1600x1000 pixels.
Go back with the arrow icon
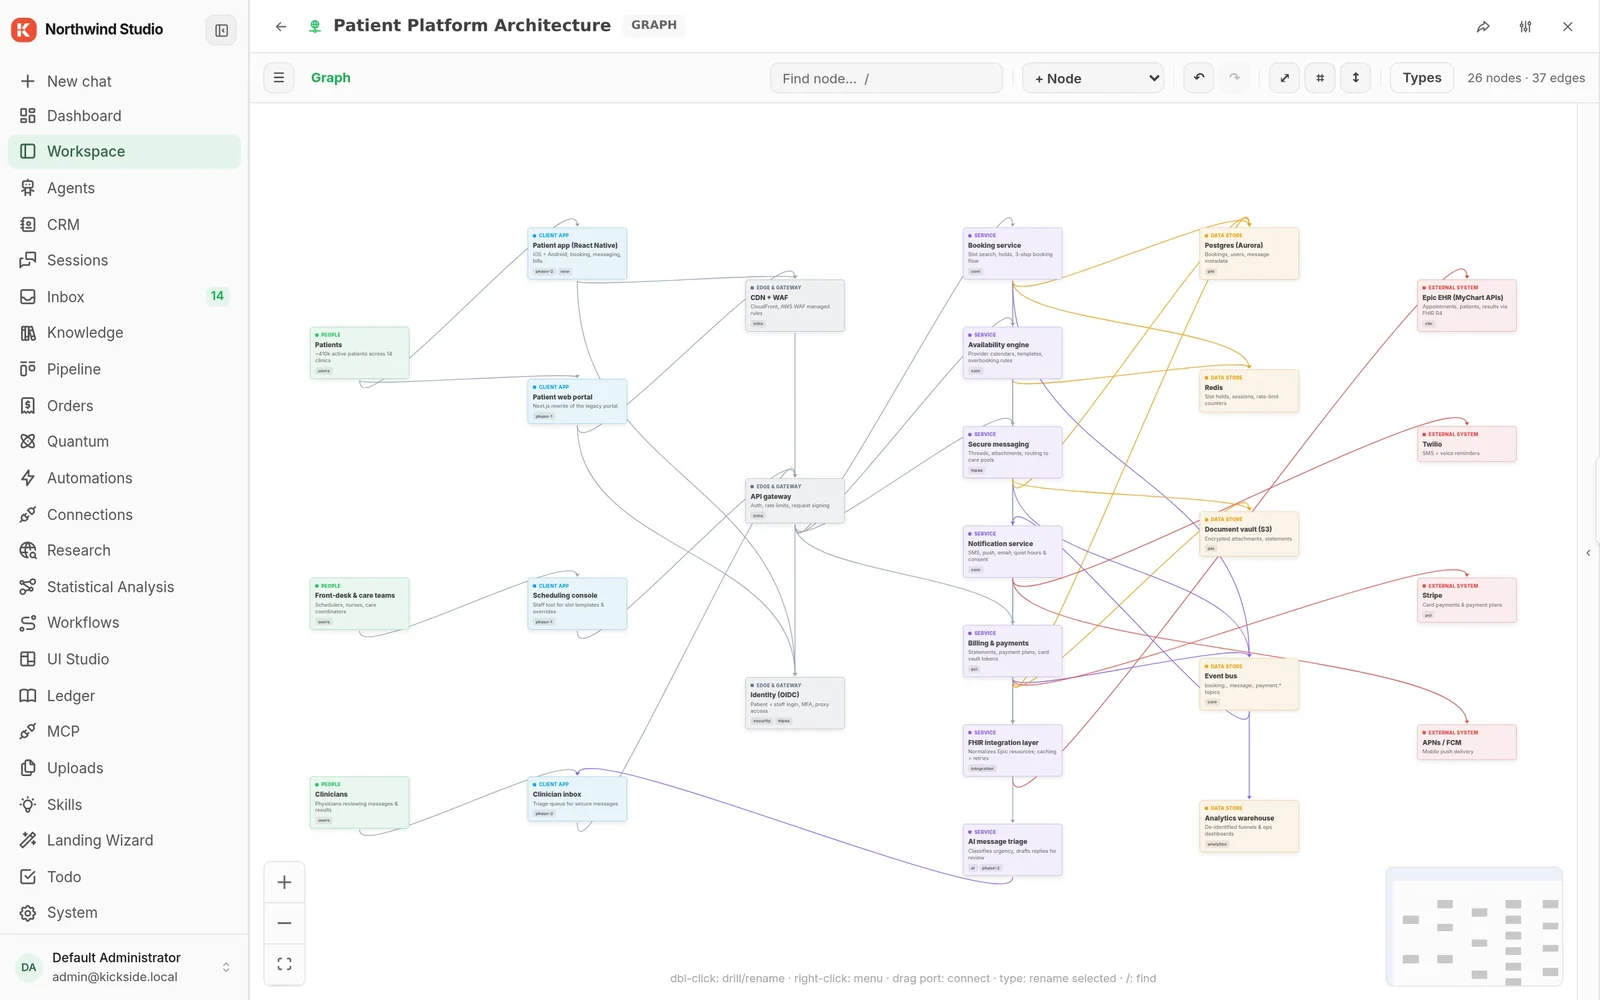281,27
